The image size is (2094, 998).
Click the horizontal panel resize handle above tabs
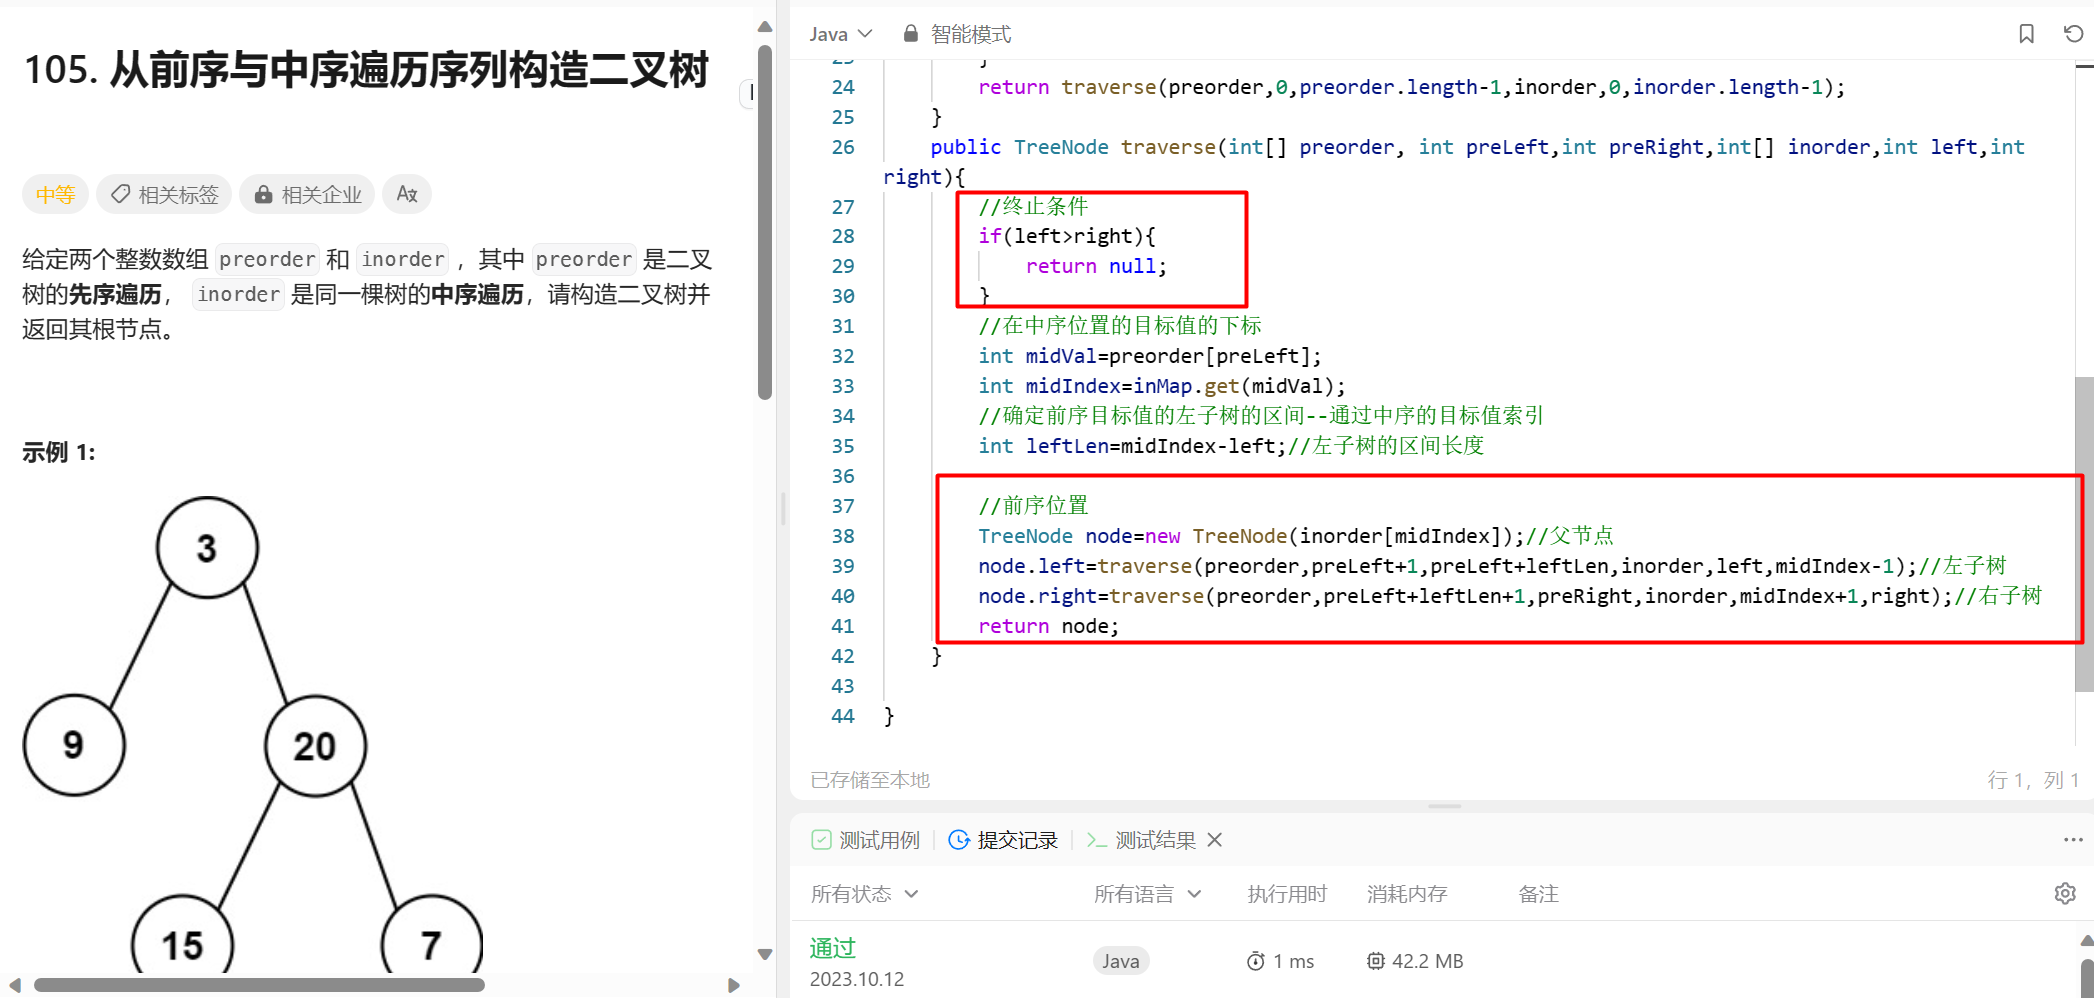click(1444, 806)
